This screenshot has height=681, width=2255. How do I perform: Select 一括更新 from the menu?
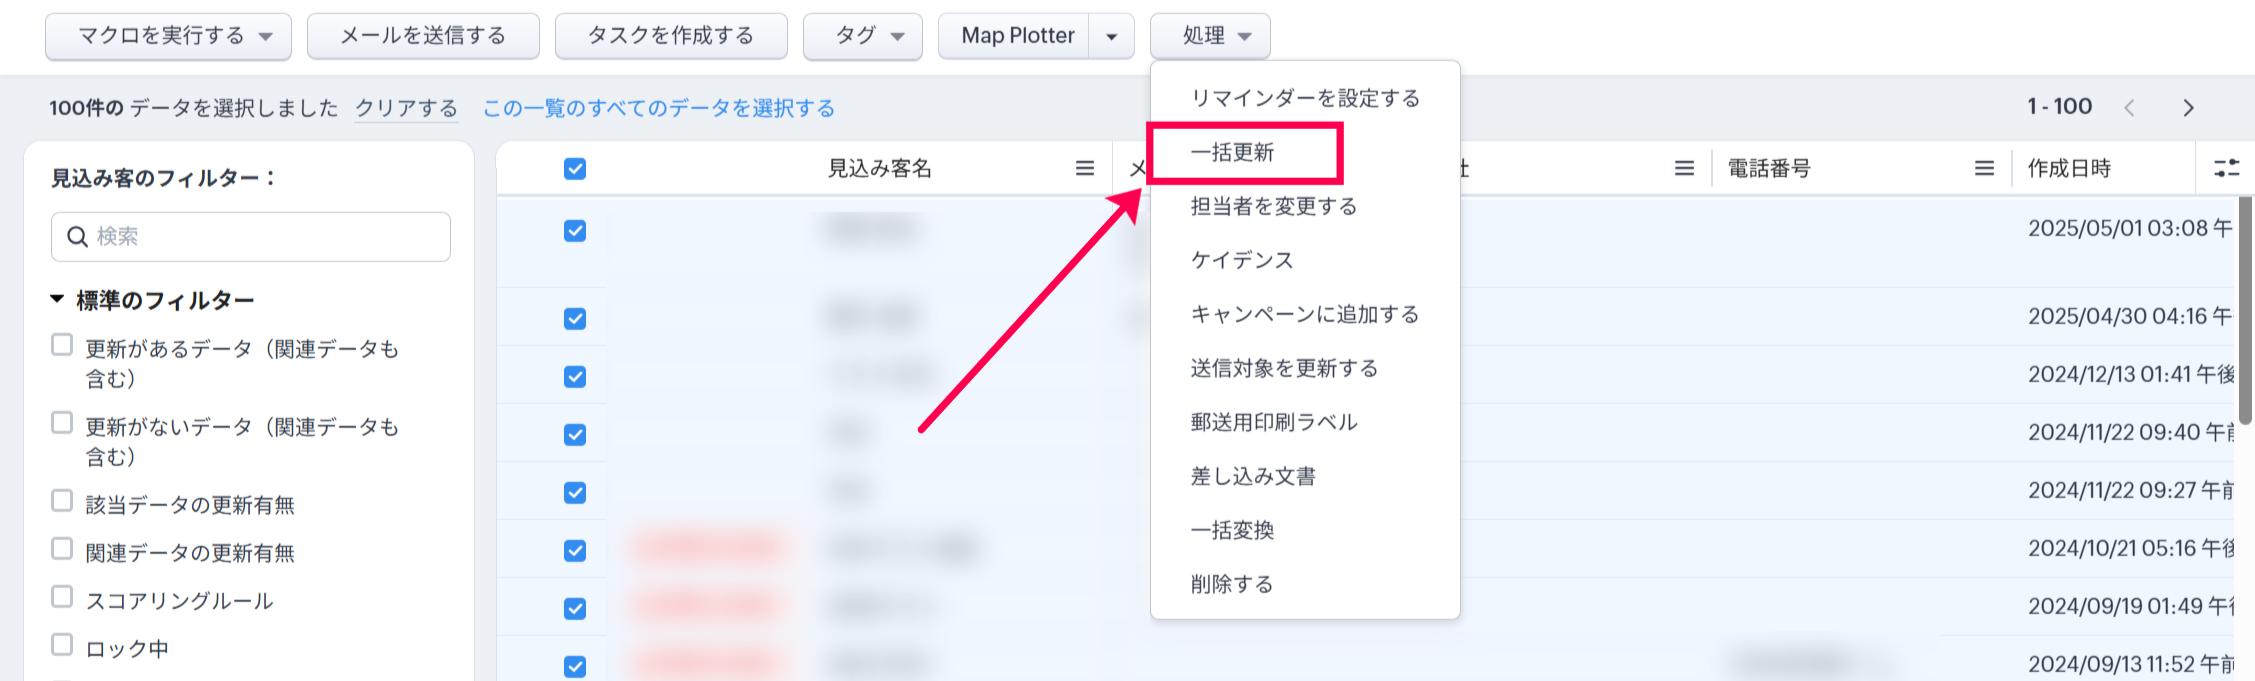coord(1232,152)
